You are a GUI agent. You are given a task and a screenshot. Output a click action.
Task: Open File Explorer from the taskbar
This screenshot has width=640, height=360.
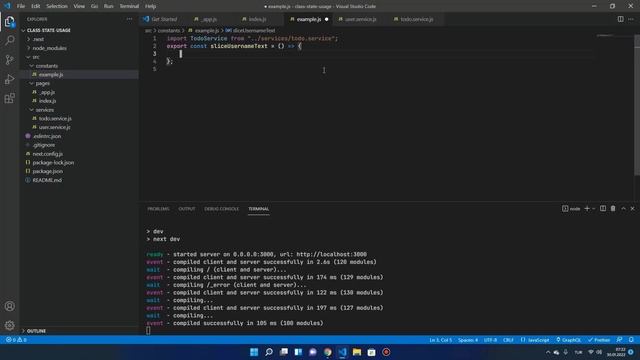(357, 352)
